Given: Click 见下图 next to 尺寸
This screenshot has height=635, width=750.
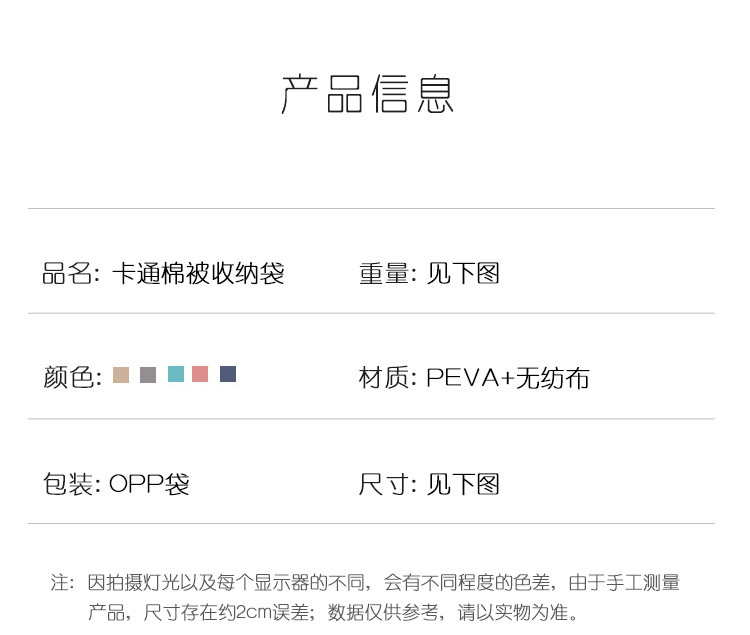Looking at the screenshot, I should (463, 484).
